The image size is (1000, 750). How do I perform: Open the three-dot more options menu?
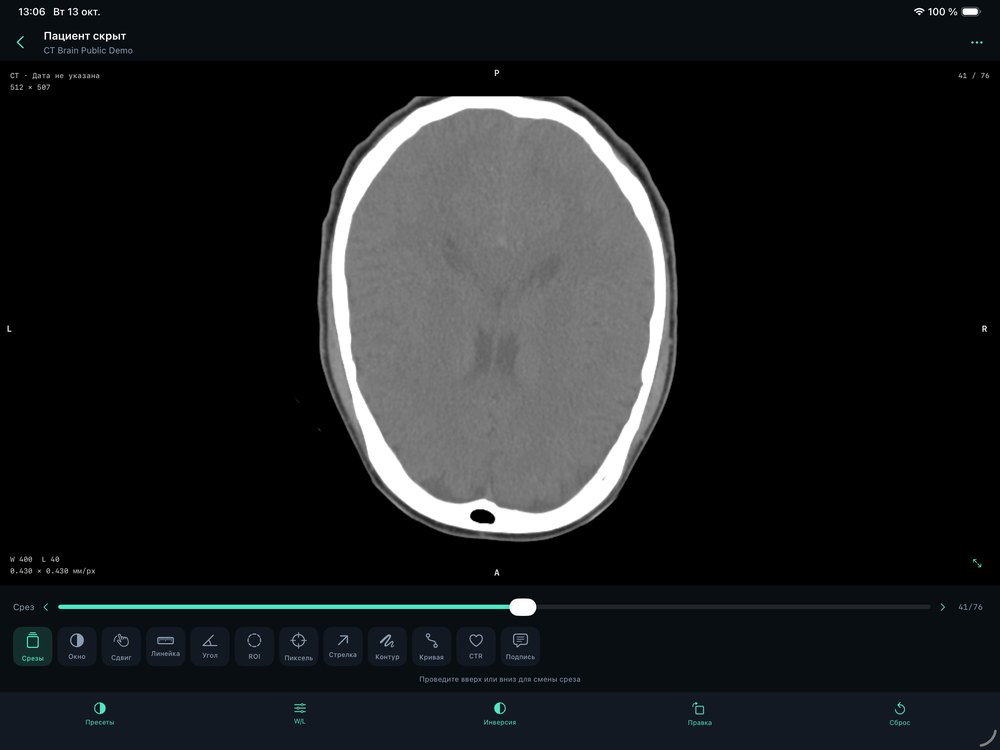[x=976, y=43]
